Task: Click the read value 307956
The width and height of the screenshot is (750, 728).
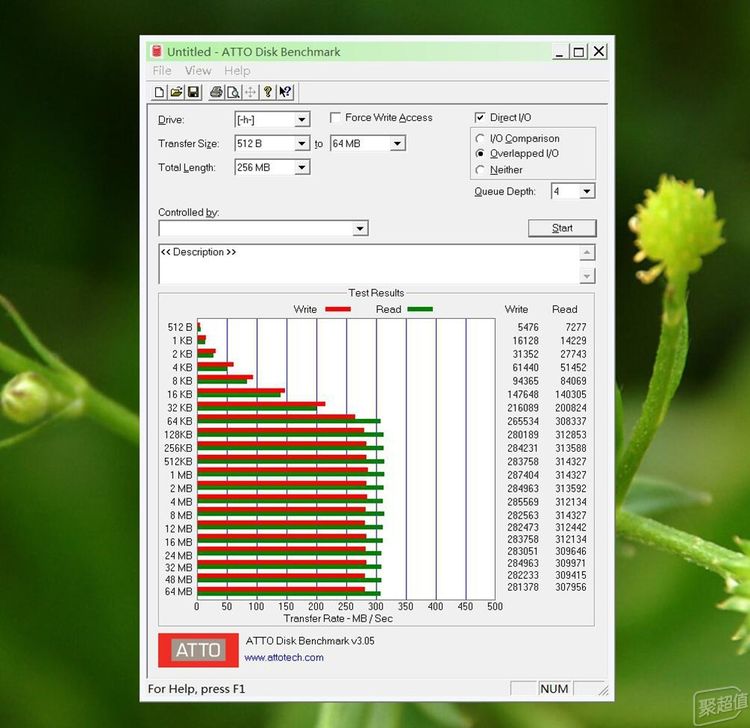Action: 571,587
